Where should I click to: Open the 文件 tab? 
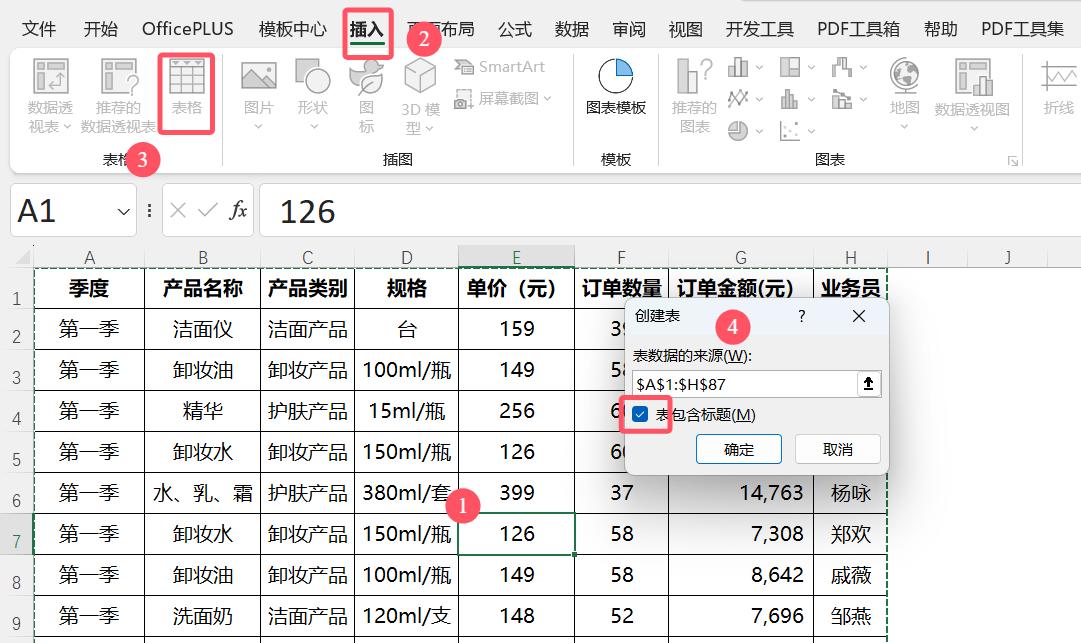click(x=39, y=29)
